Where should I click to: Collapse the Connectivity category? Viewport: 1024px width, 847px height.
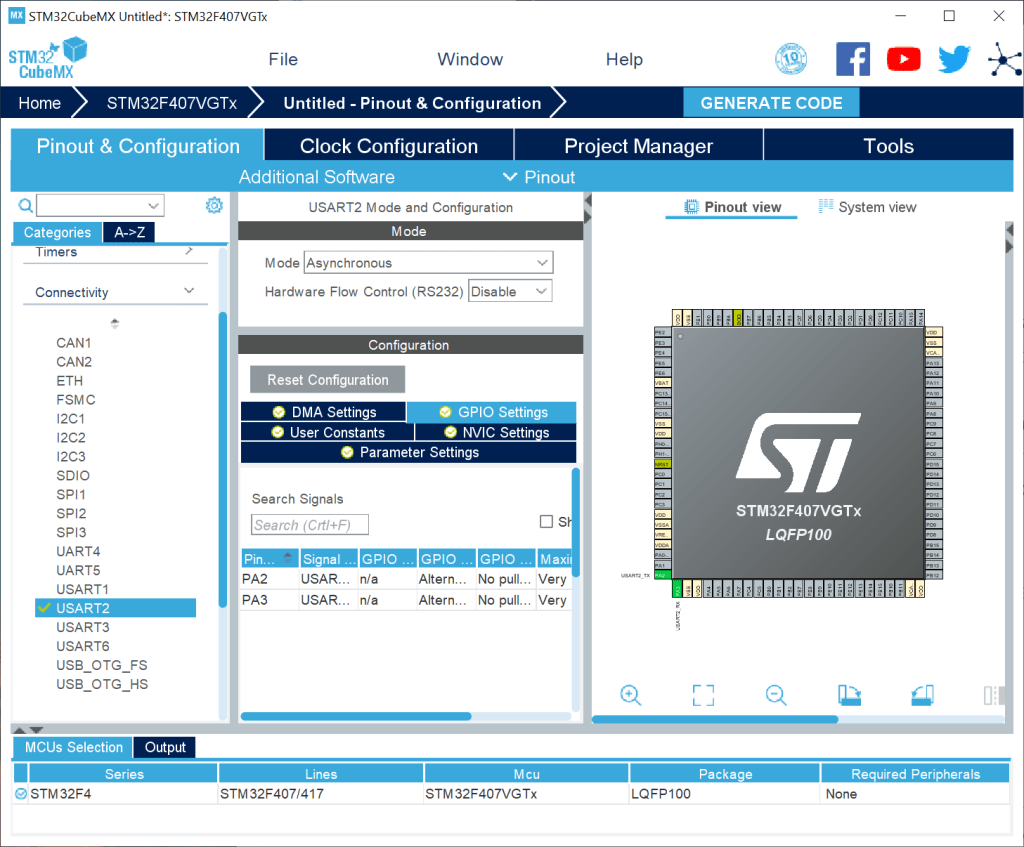coord(189,291)
